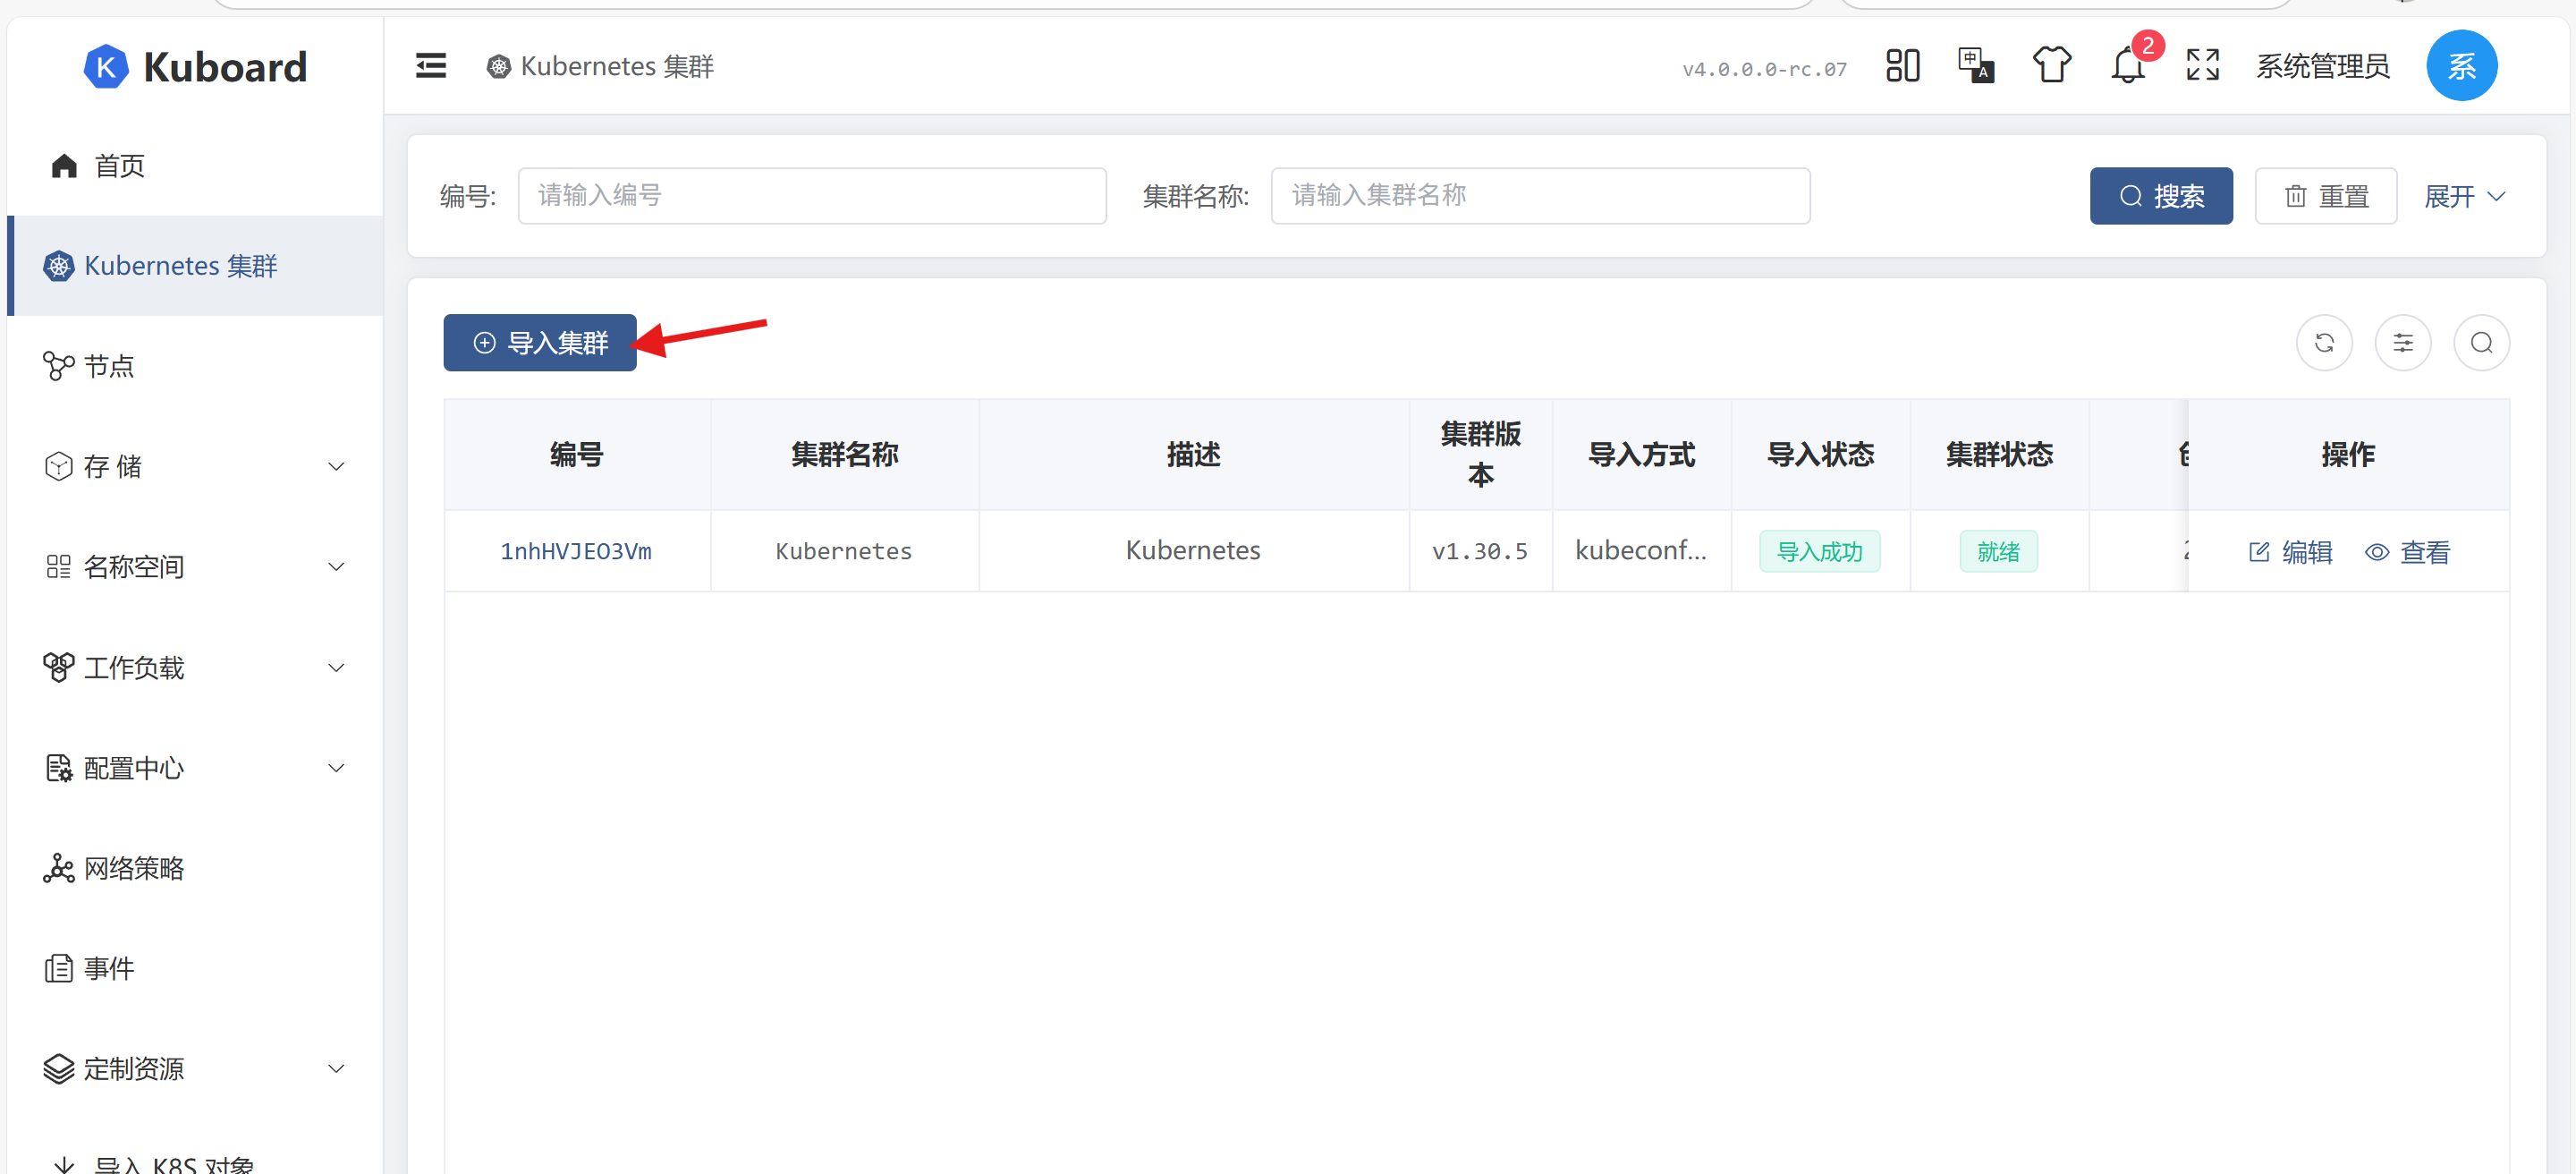Switch language with translate icon
Viewport: 2576px width, 1174px height.
pos(1976,66)
